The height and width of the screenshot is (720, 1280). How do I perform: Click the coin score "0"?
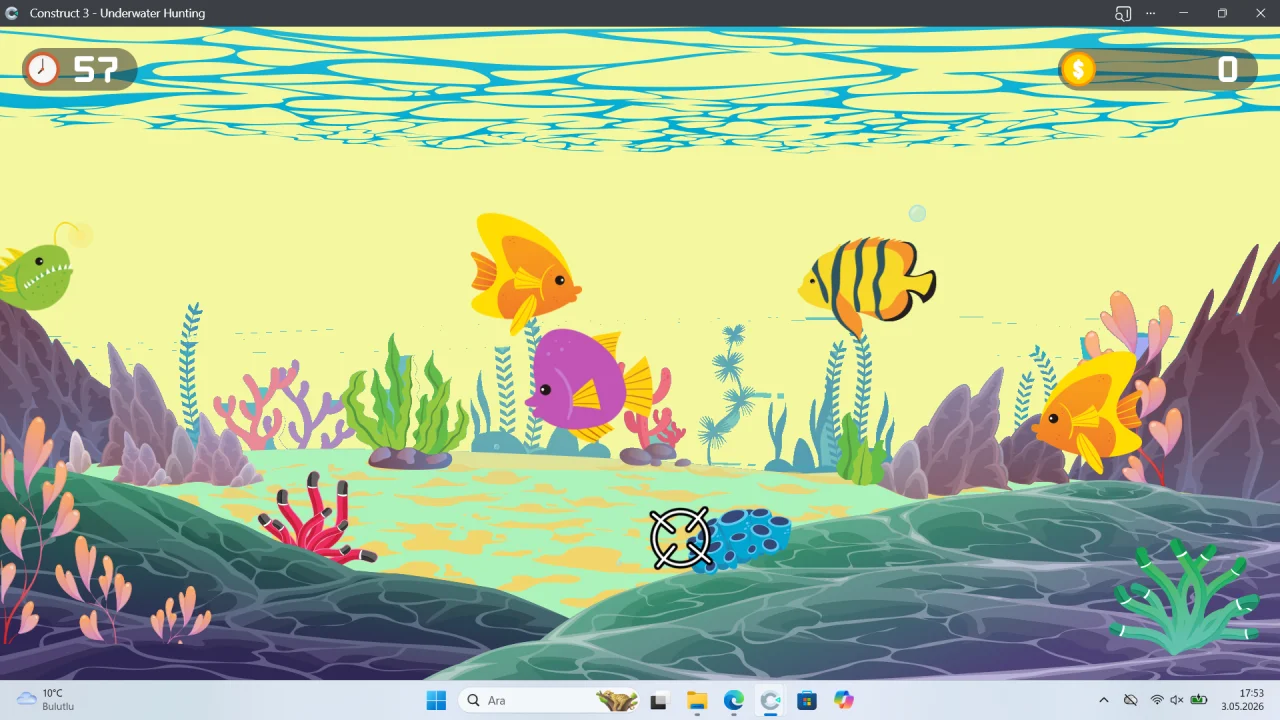click(1228, 69)
